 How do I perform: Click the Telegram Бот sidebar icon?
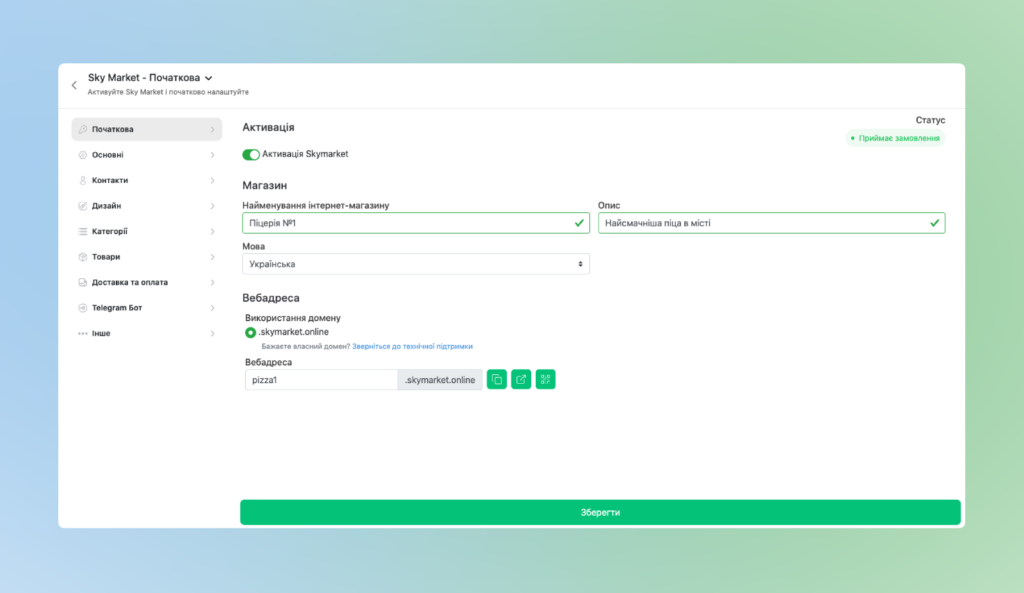coord(83,308)
